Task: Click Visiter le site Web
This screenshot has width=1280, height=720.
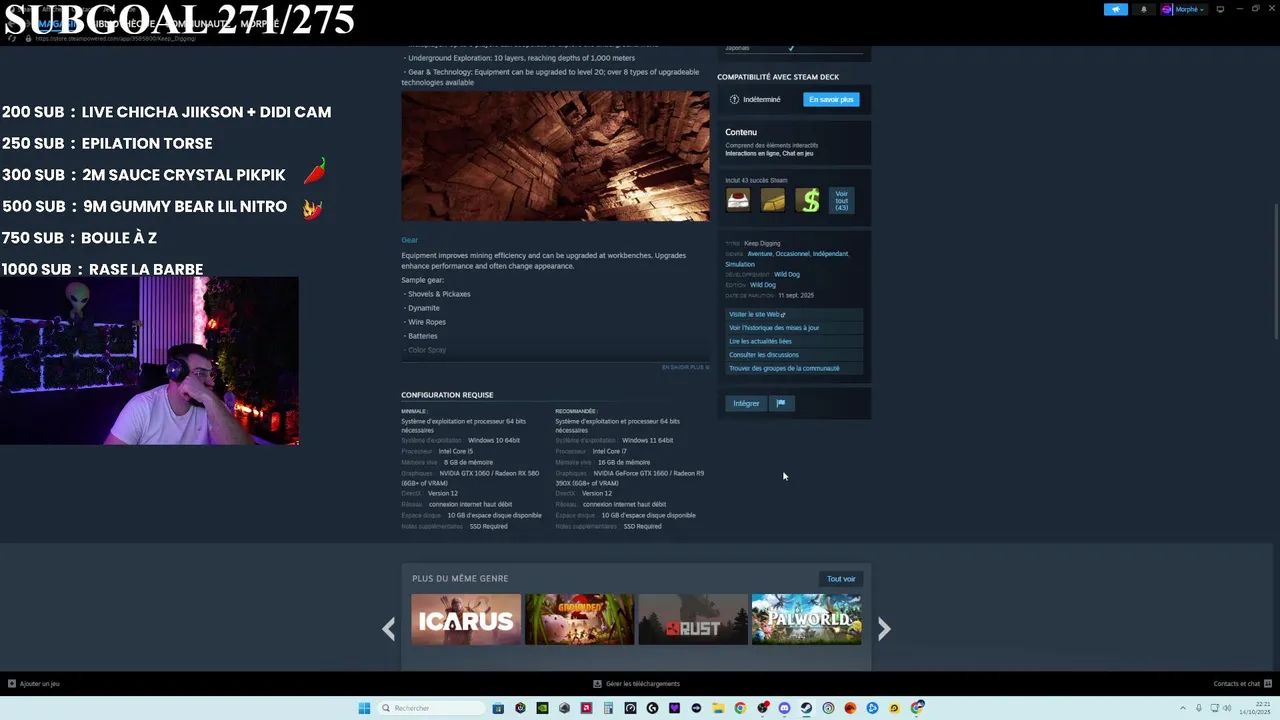Action: coord(794,314)
